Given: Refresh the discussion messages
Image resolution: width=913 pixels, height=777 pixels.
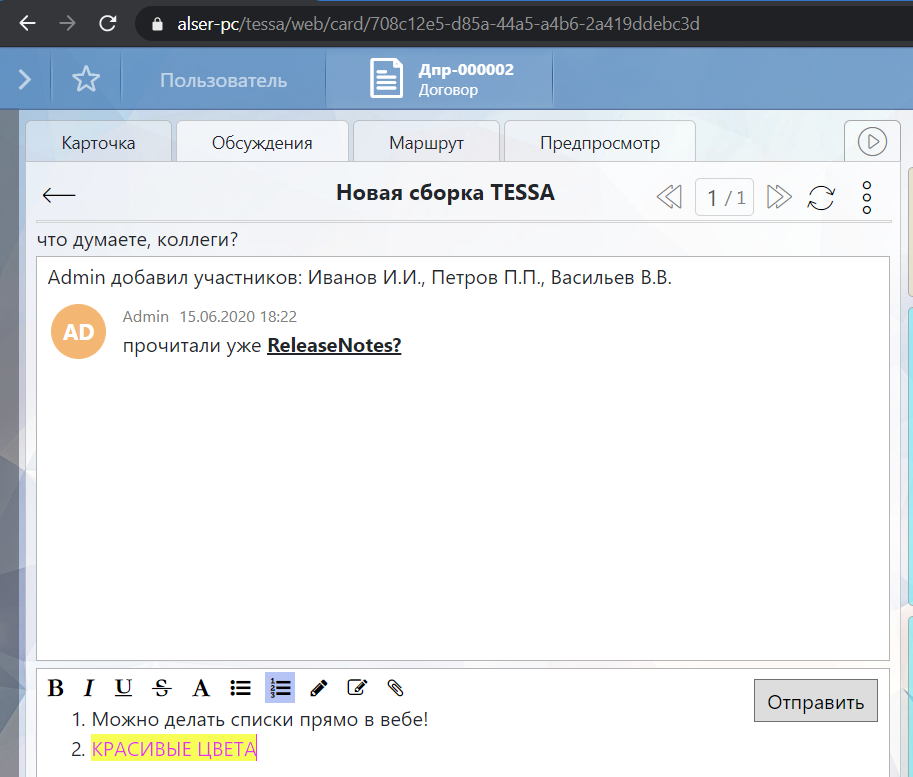Looking at the screenshot, I should pos(821,197).
